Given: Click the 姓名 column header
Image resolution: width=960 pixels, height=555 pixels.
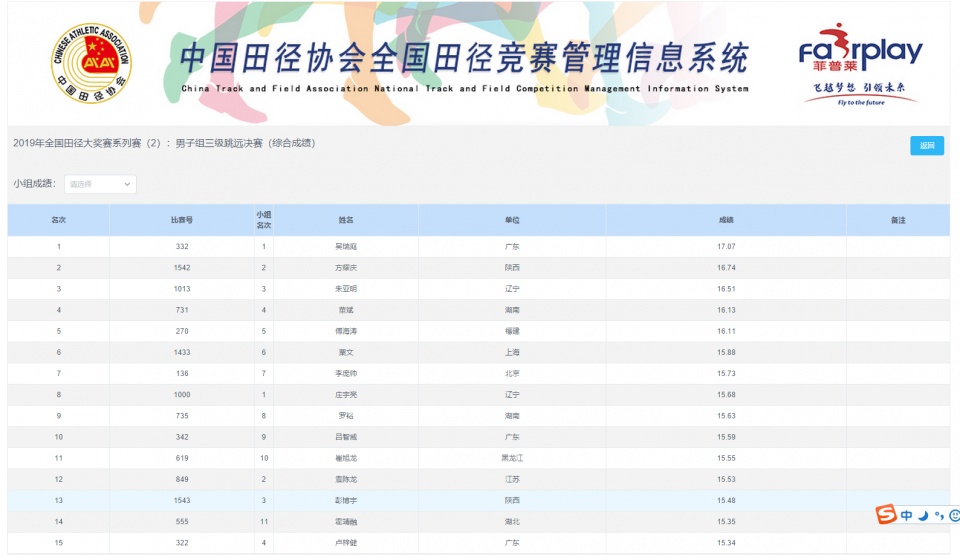Looking at the screenshot, I should pyautogui.click(x=346, y=219).
